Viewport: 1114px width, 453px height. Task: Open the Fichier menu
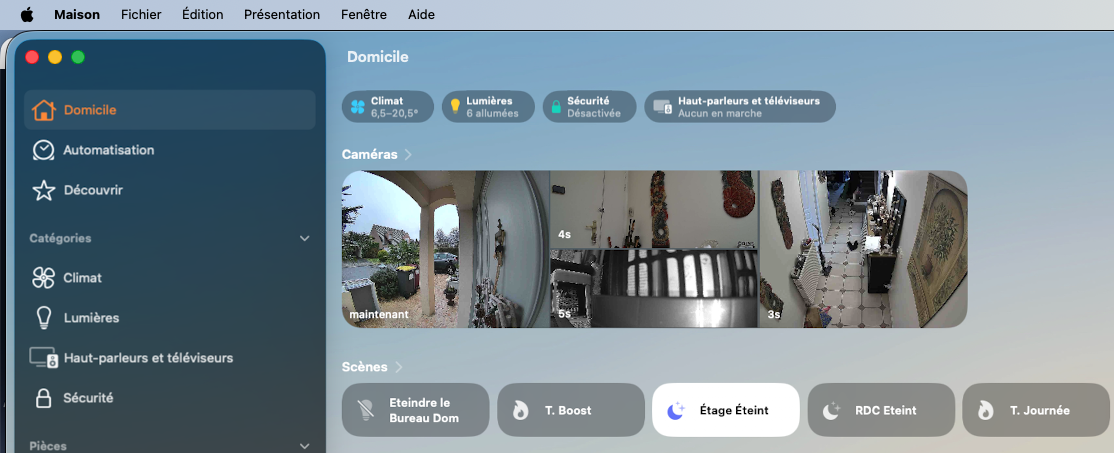click(141, 15)
